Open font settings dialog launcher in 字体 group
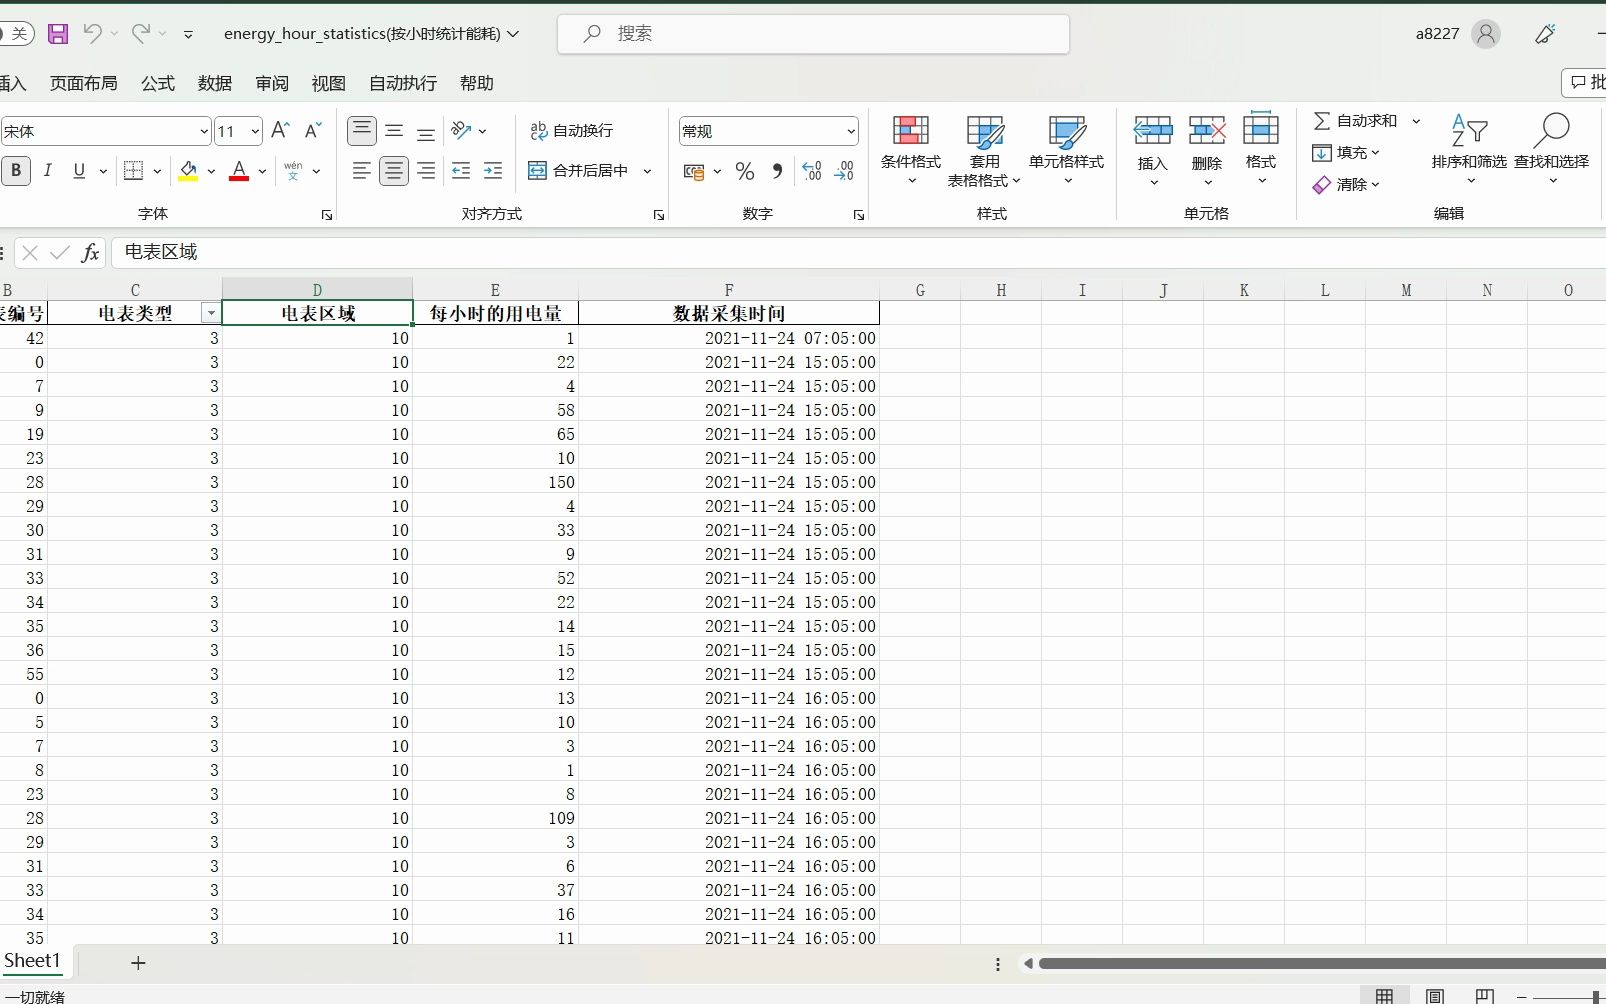This screenshot has height=1004, width=1606. (327, 215)
